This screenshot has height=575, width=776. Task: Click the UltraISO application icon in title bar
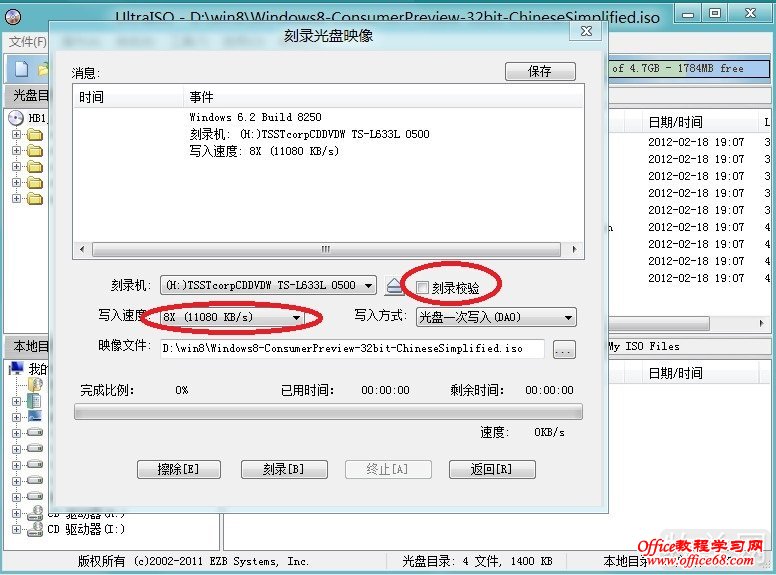(13, 17)
